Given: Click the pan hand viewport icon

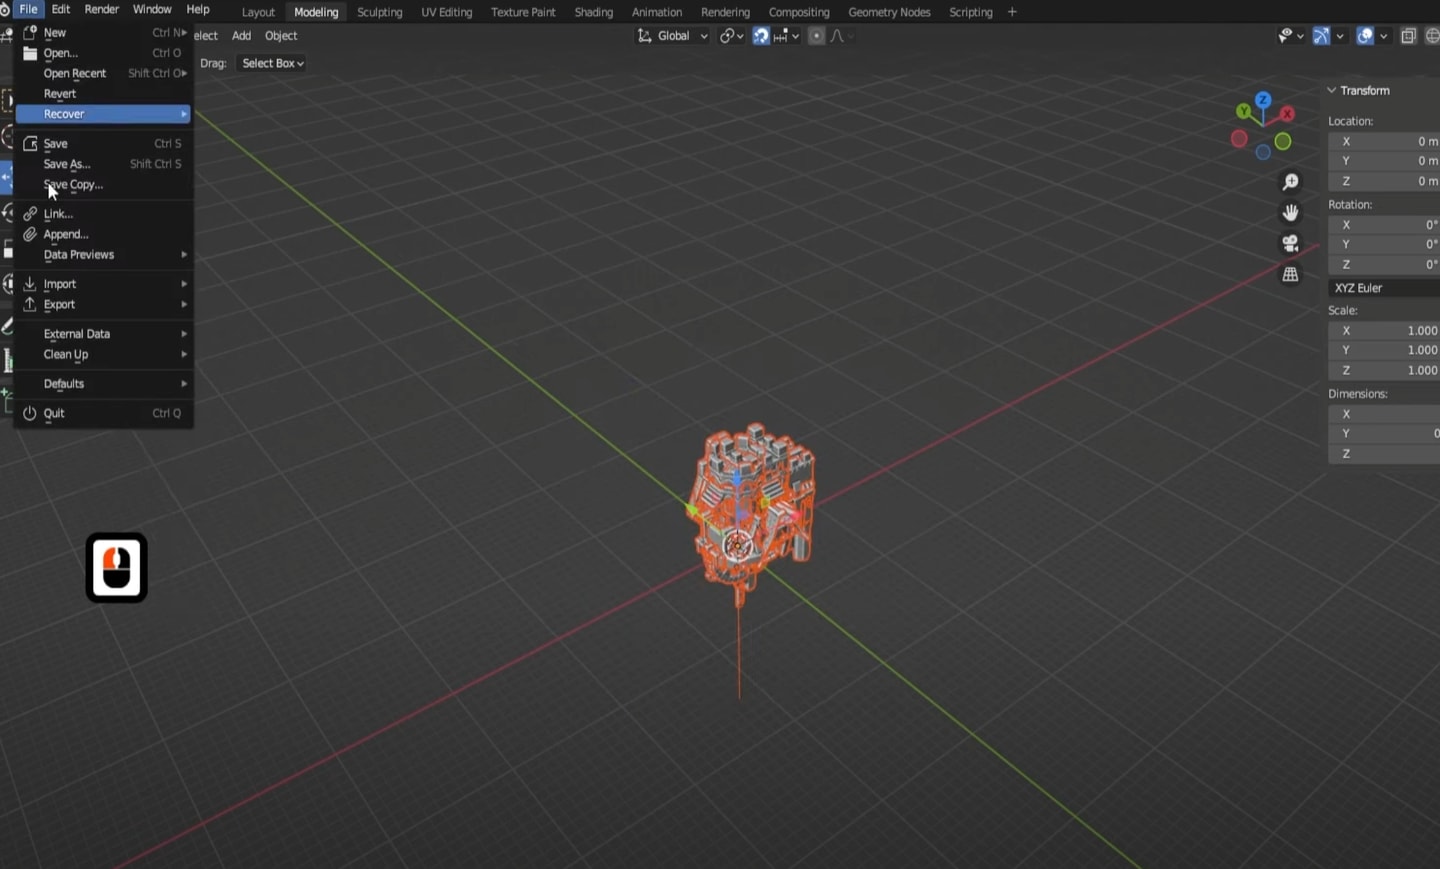Looking at the screenshot, I should click(x=1291, y=213).
